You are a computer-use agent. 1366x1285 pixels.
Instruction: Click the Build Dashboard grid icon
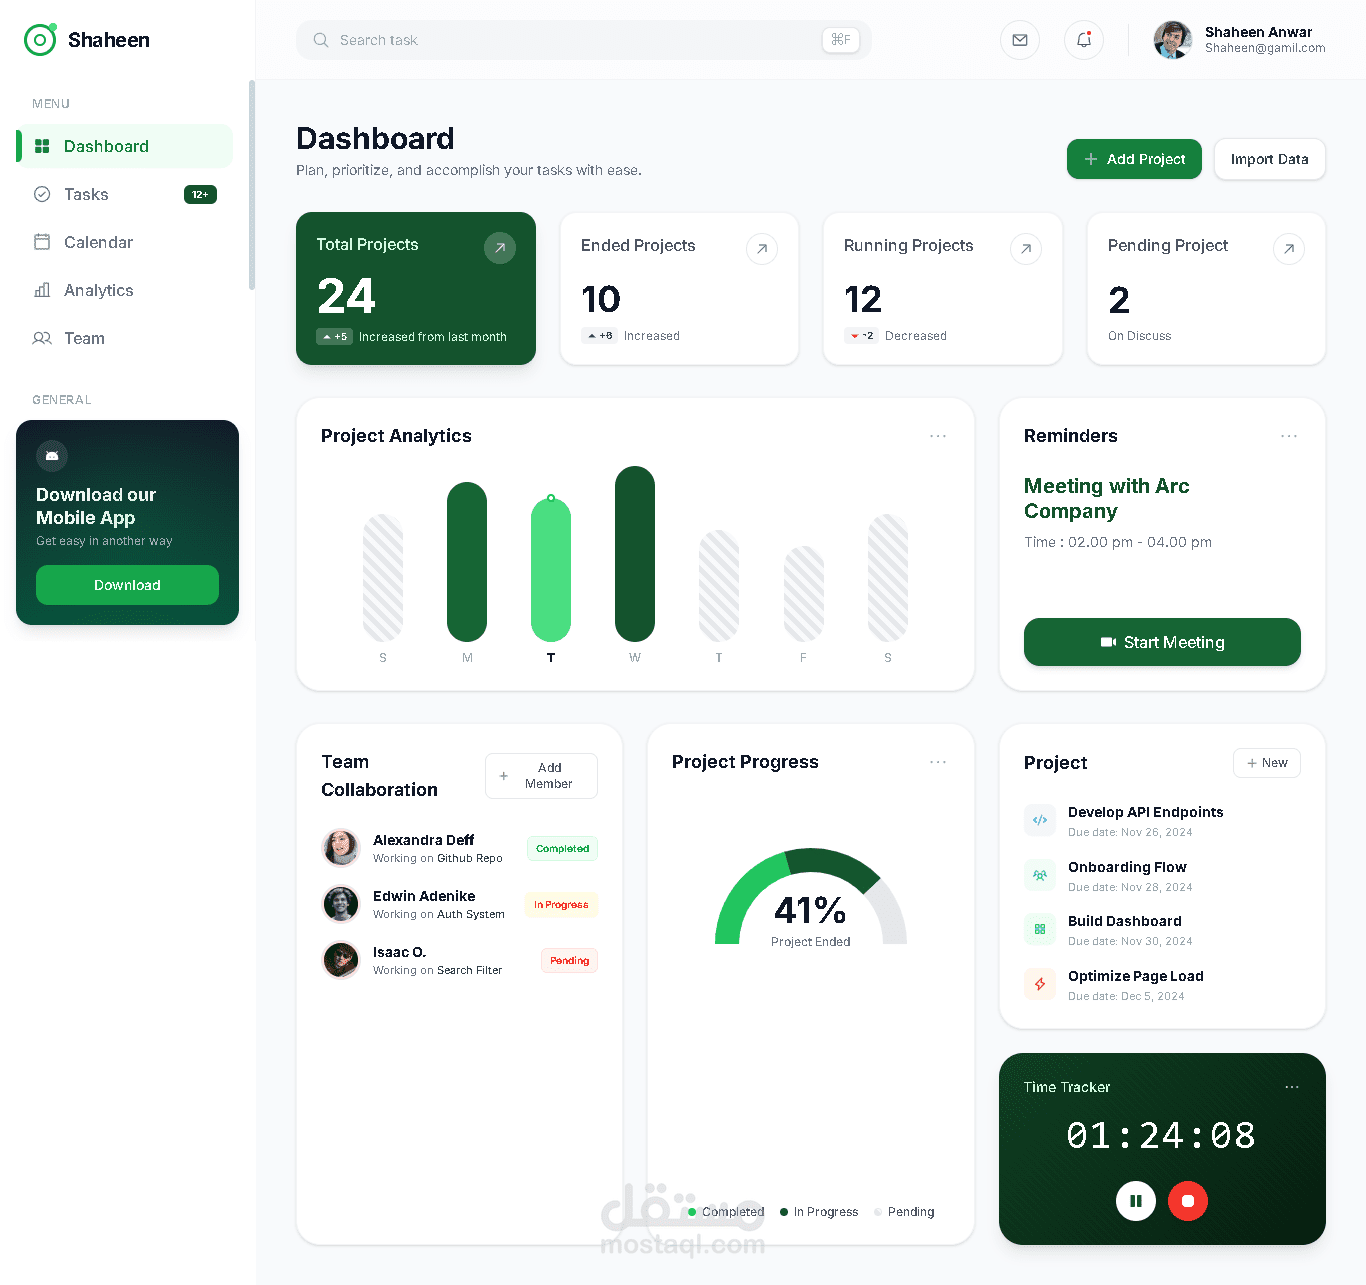point(1040,929)
